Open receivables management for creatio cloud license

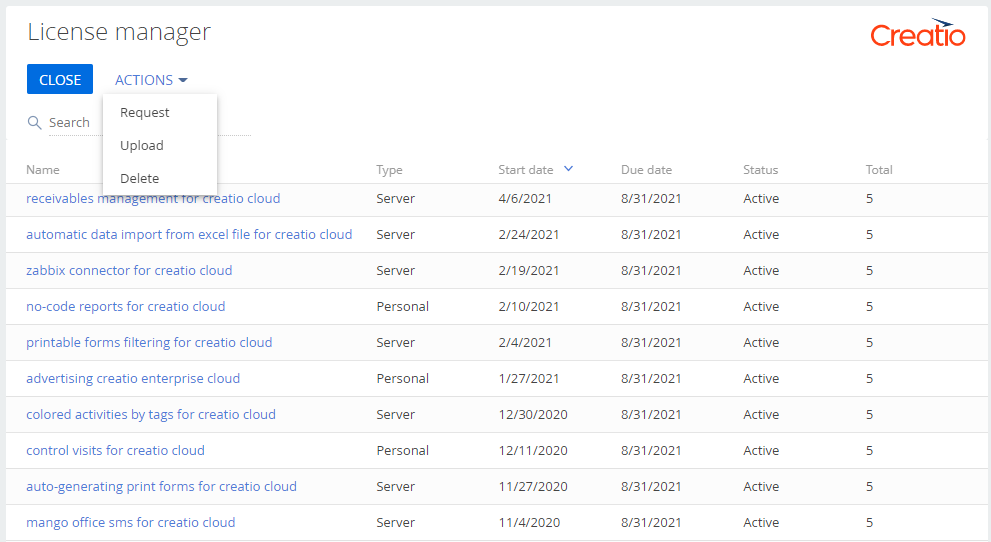pyautogui.click(x=153, y=198)
